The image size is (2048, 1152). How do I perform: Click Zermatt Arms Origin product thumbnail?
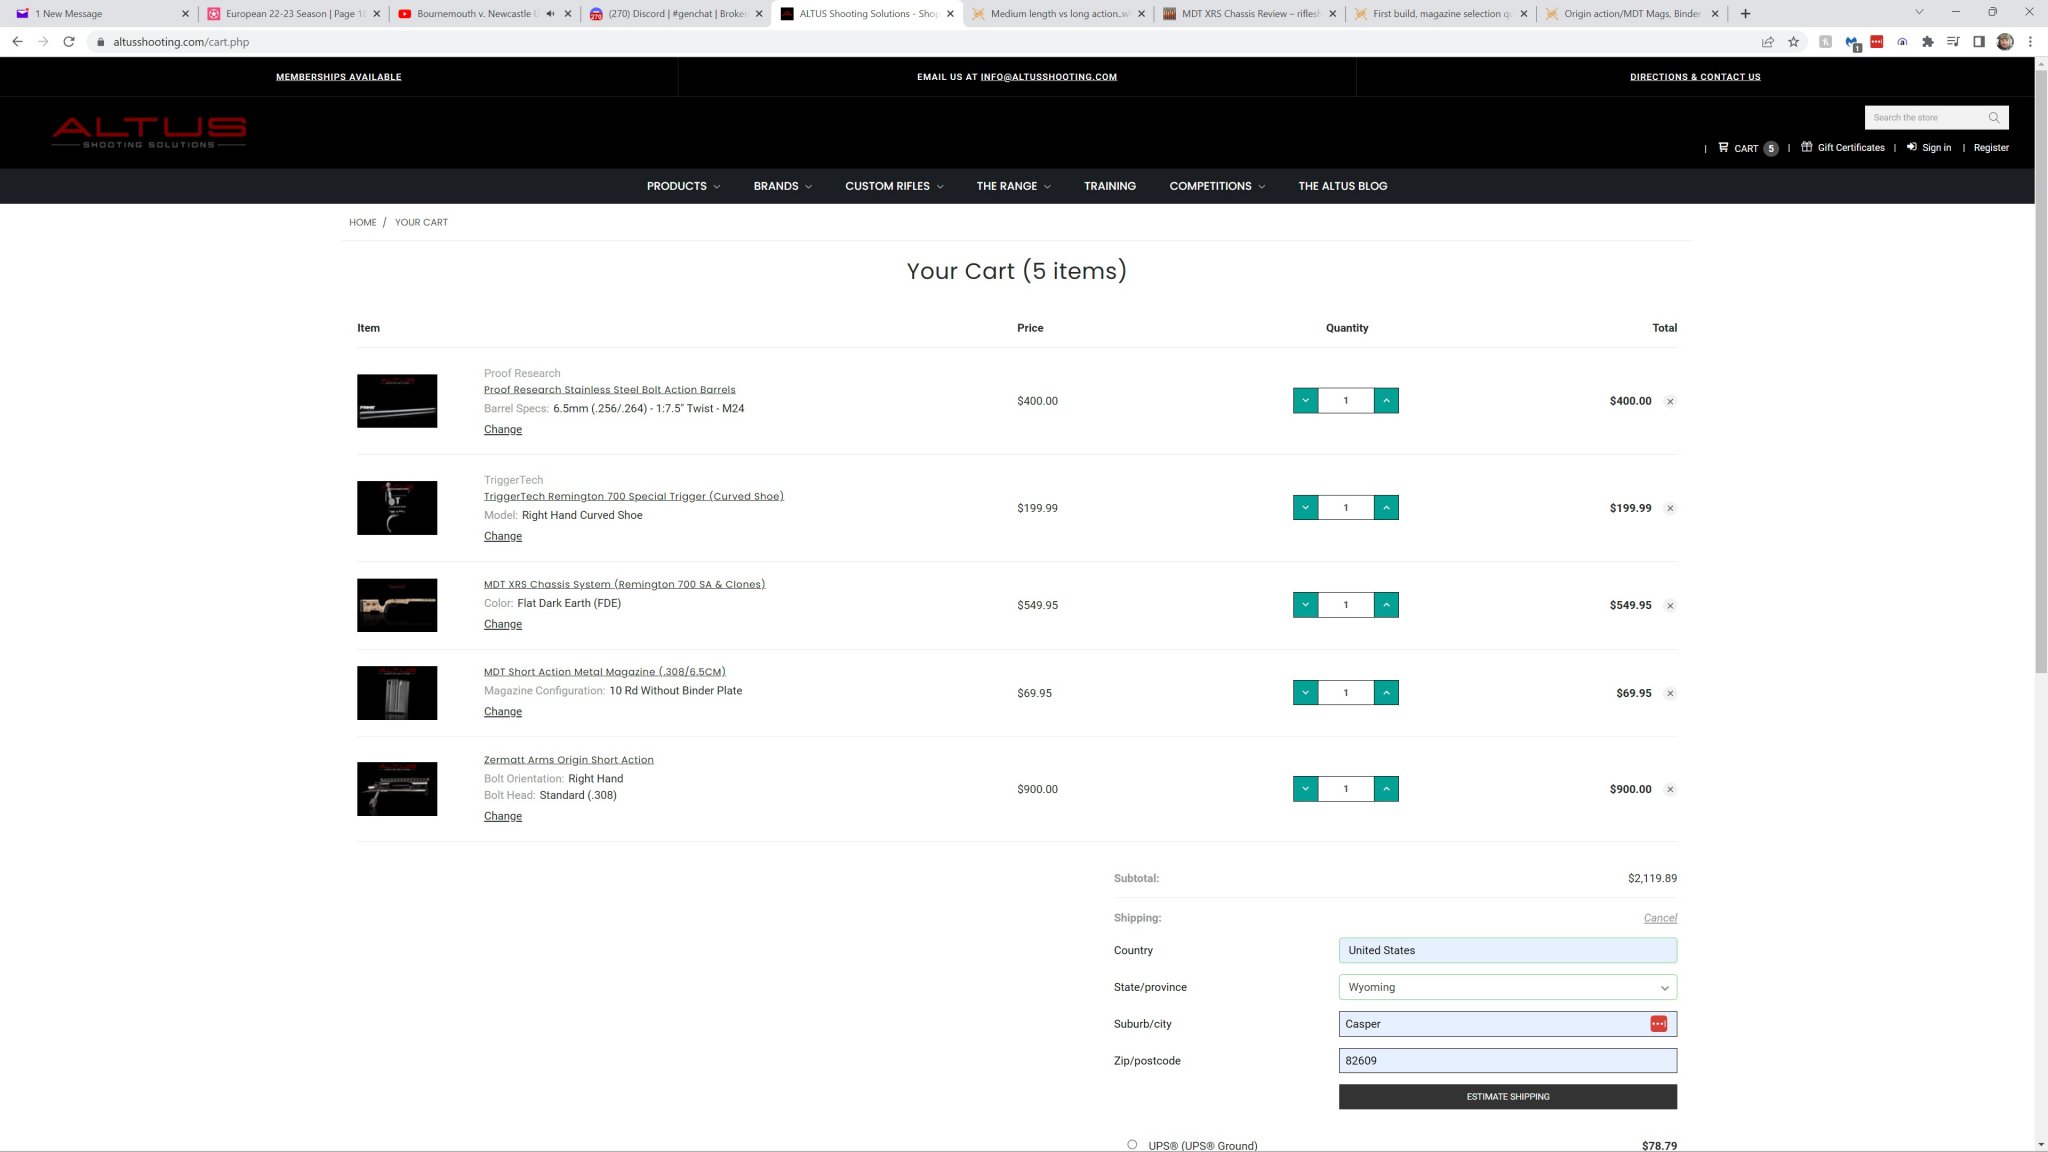397,789
